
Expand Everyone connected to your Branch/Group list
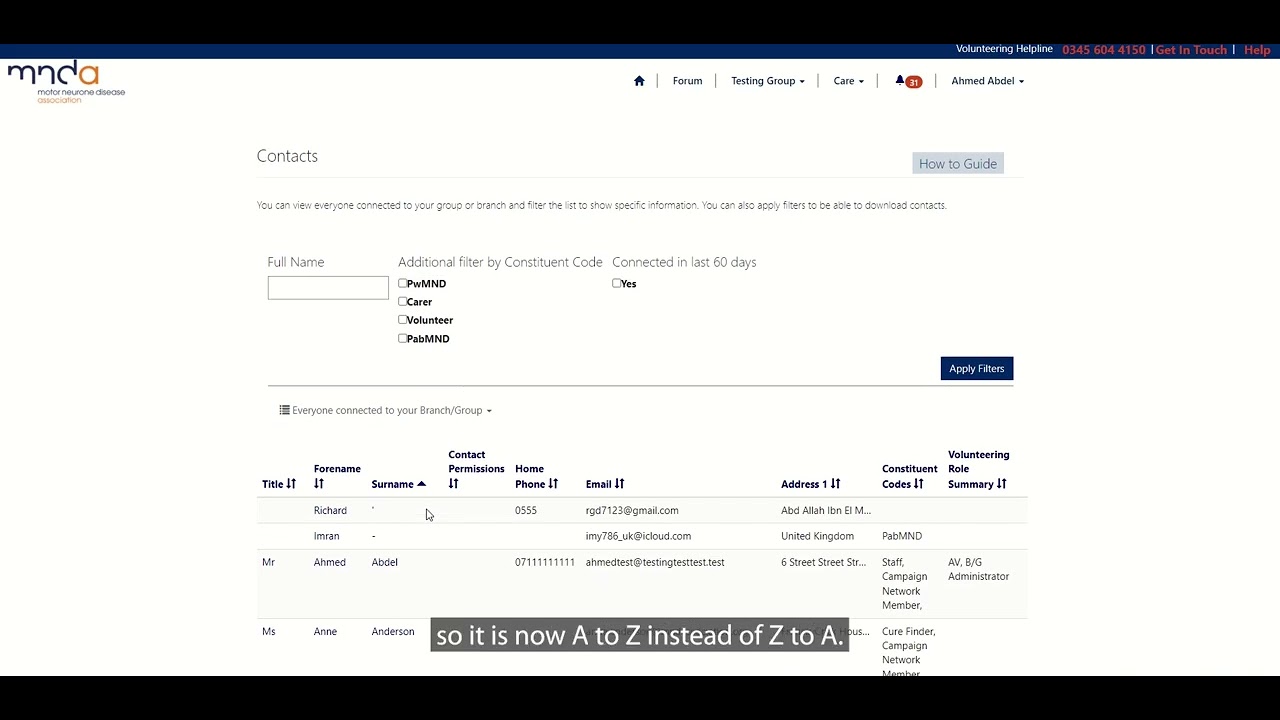click(385, 410)
